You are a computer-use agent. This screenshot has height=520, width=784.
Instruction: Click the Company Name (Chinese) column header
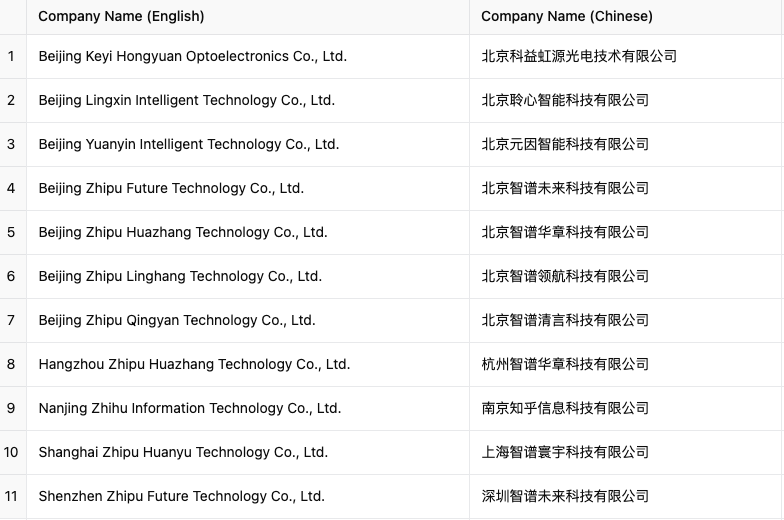566,16
